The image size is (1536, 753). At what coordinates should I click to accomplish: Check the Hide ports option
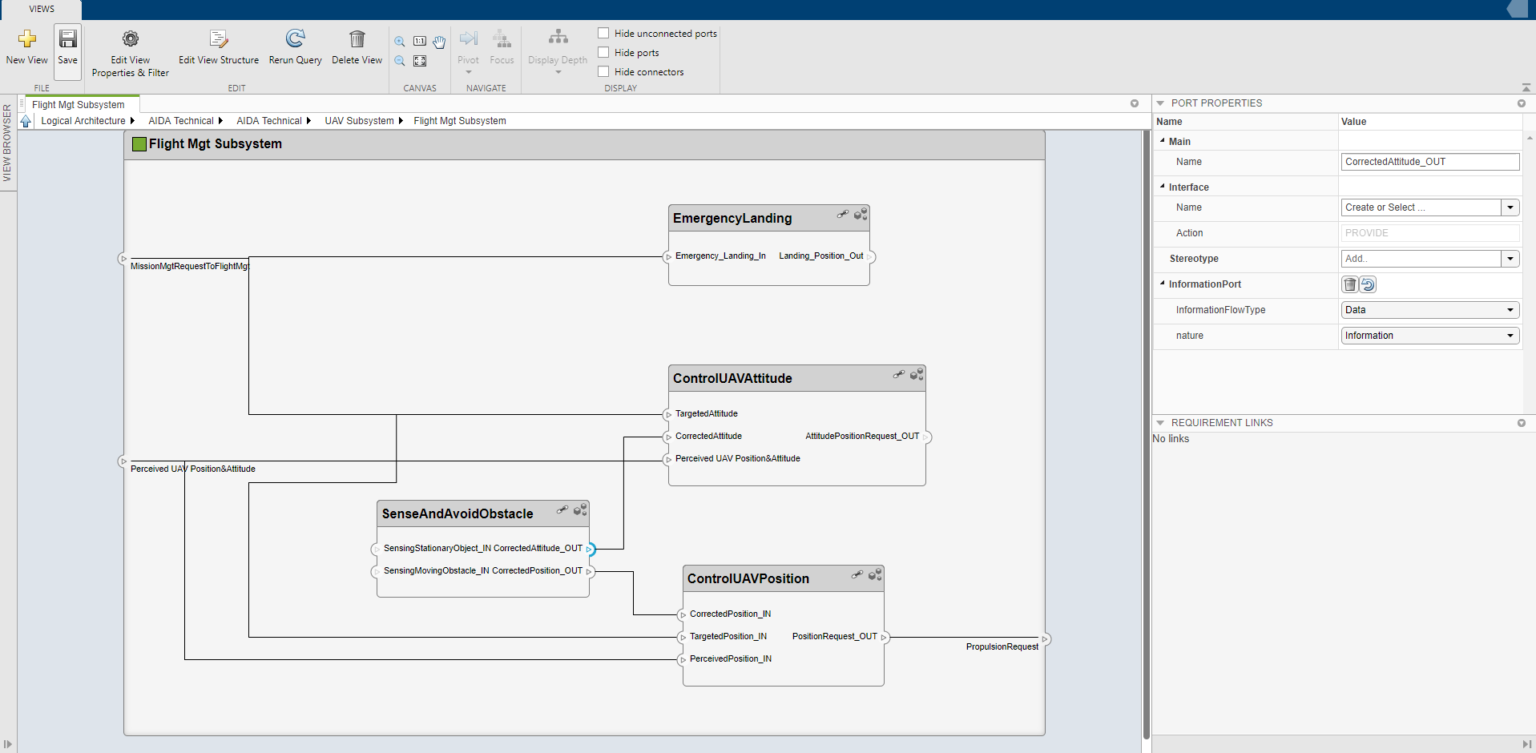603,52
